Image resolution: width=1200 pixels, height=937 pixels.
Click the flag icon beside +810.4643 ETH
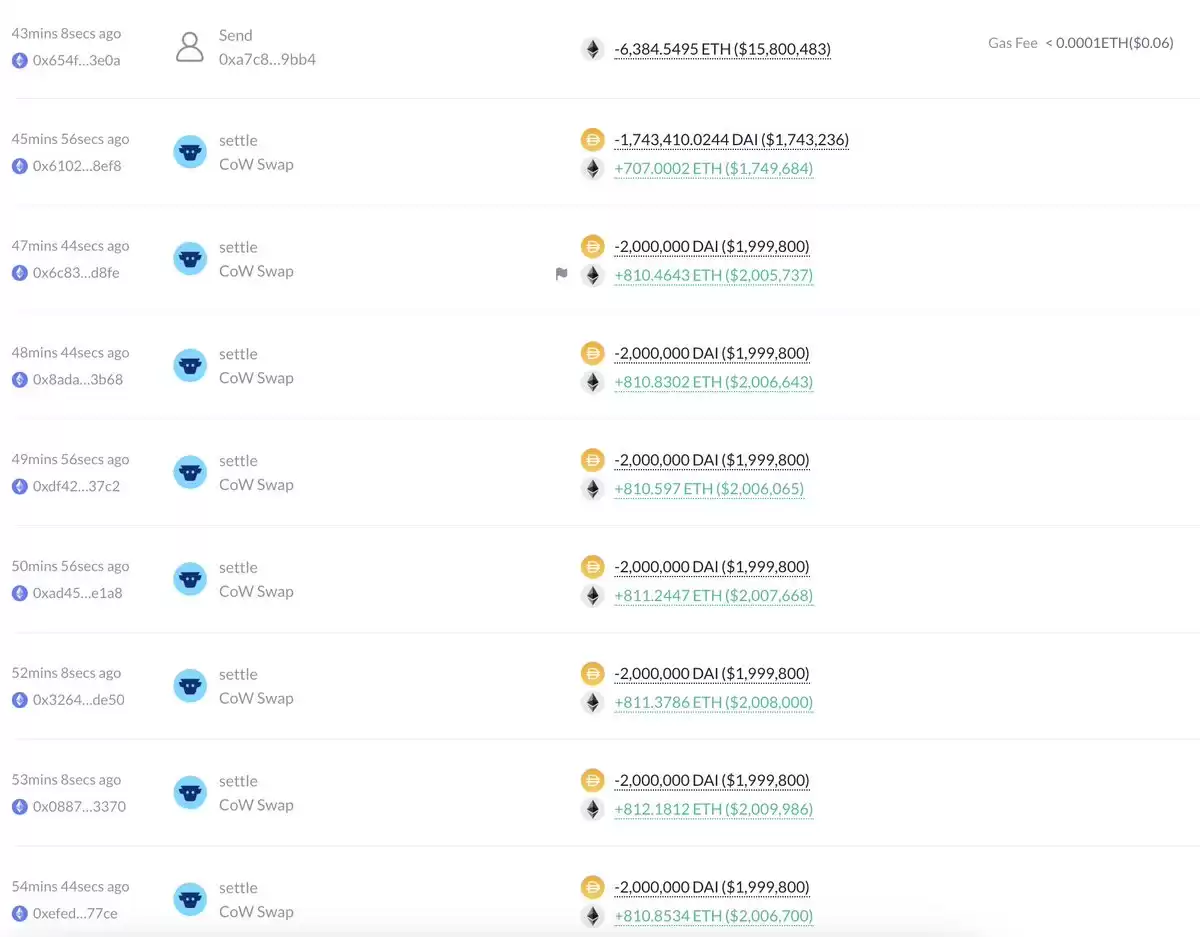pyautogui.click(x=562, y=275)
